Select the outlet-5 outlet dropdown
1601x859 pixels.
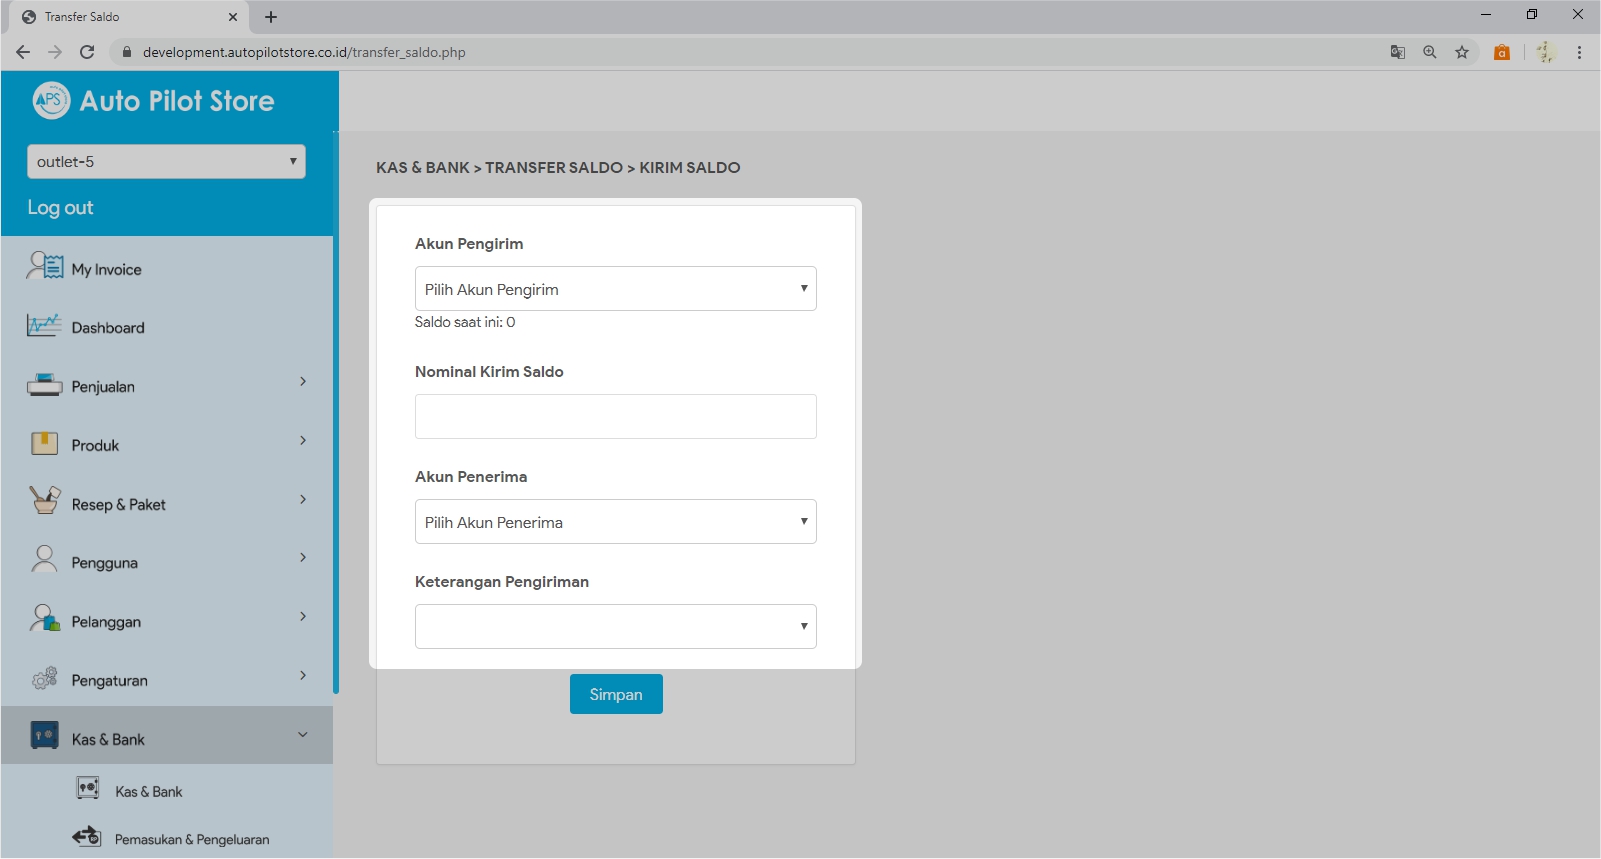click(166, 162)
